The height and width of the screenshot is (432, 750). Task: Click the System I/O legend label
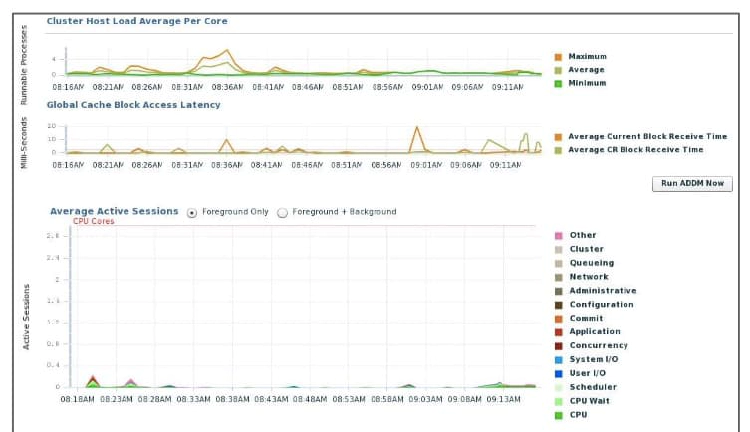(594, 359)
